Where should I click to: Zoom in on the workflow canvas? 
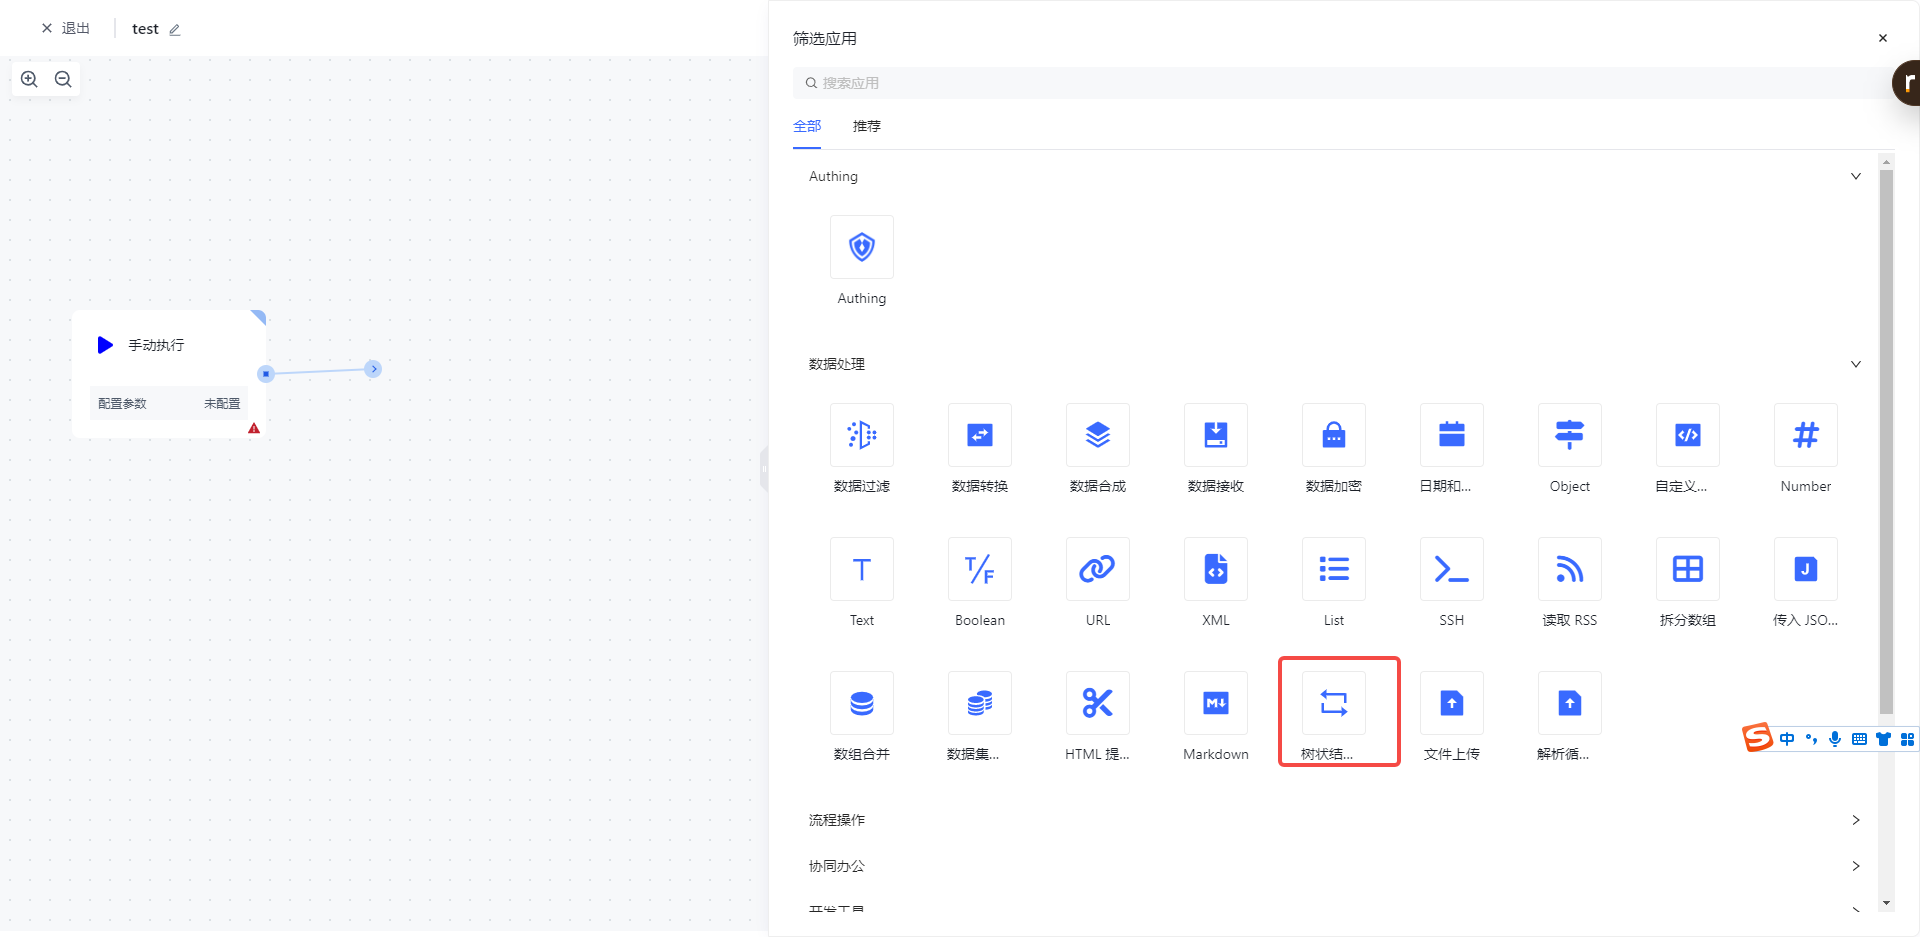coord(29,79)
